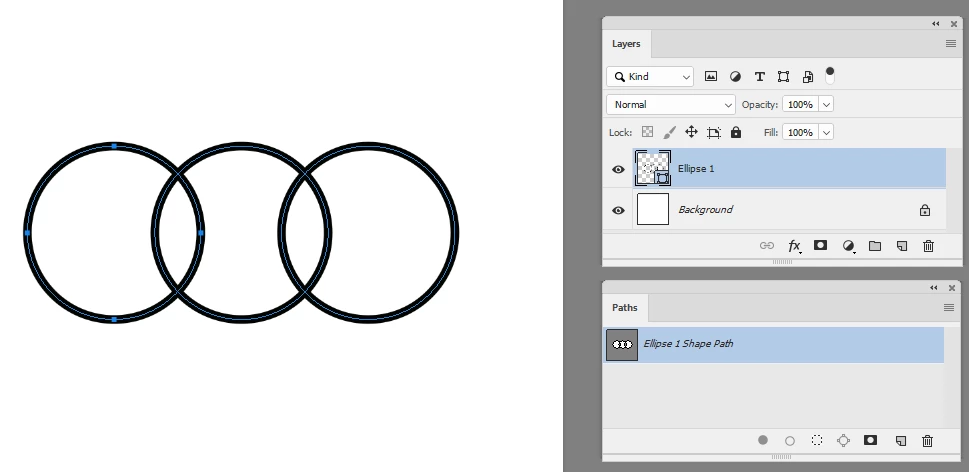Create new fill or adjustment layer
Image resolution: width=969 pixels, height=472 pixels.
(848, 246)
